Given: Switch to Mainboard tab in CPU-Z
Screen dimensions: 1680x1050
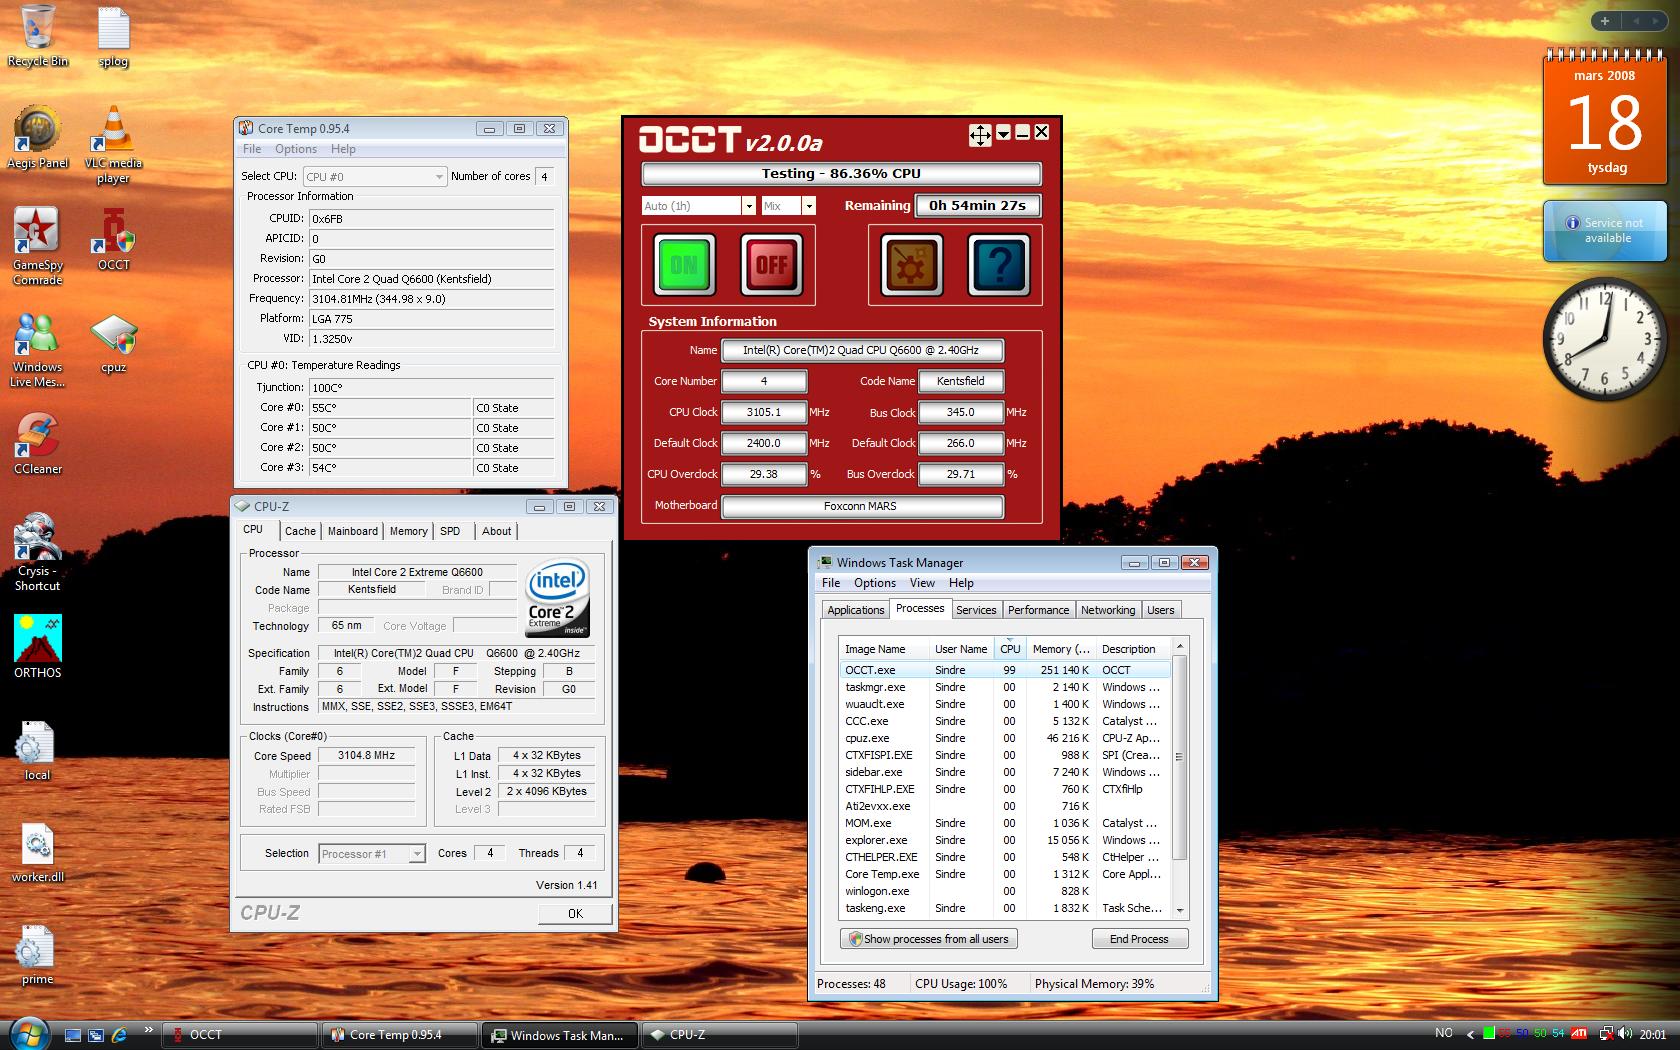Looking at the screenshot, I should pos(353,531).
